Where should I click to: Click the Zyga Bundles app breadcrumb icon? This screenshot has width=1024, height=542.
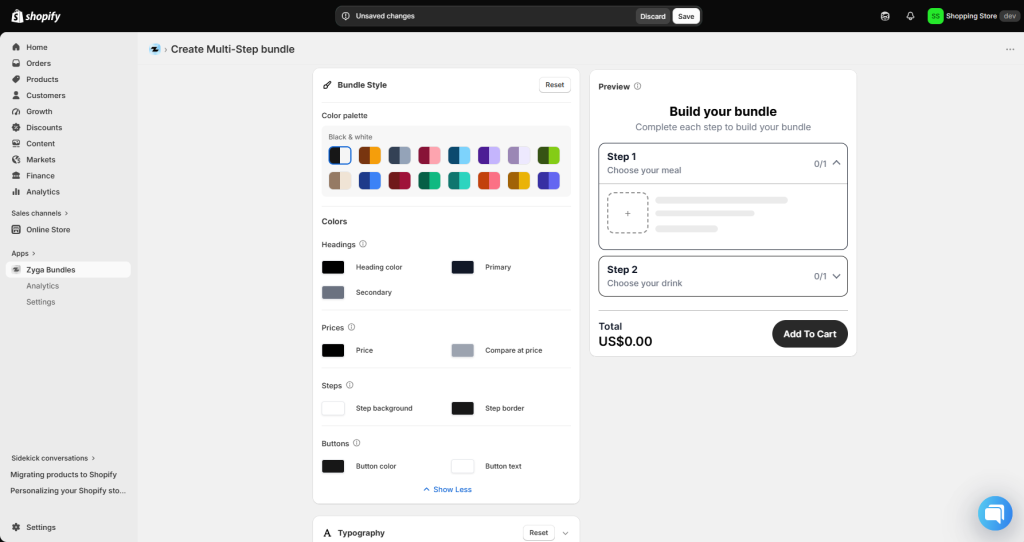pos(155,49)
